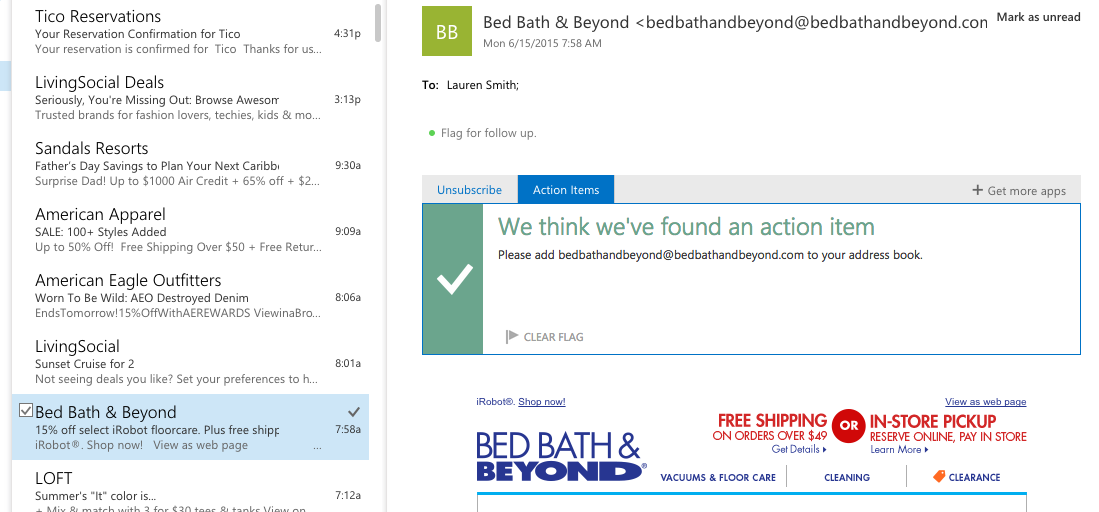This screenshot has width=1099, height=512.
Task: Click Get Details under Free Shipping
Action: (799, 450)
